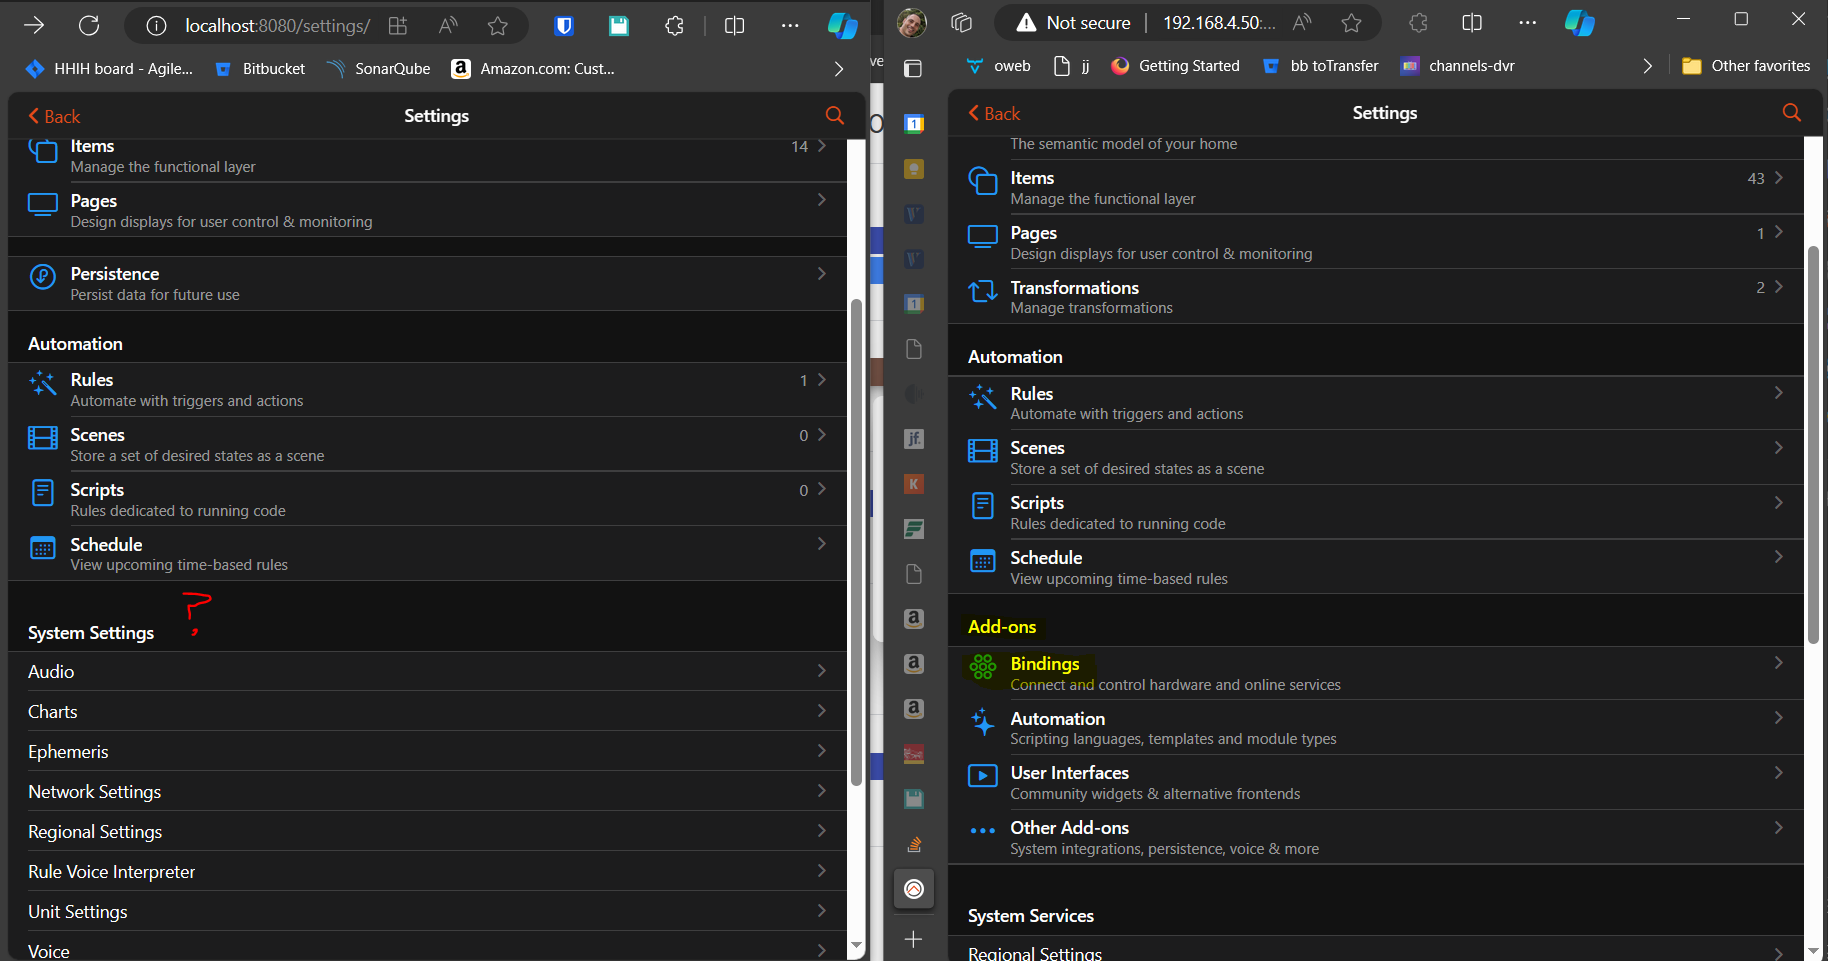Go Back in the right Settings panel
Image resolution: width=1828 pixels, height=961 pixels.
click(995, 113)
